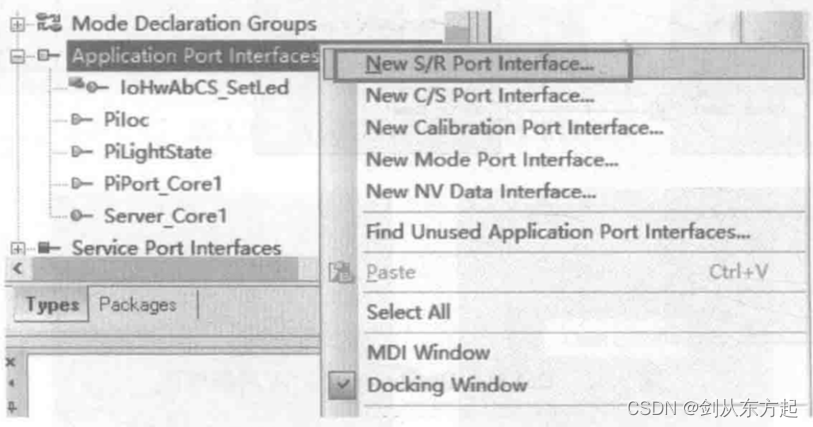Open the Types tab
The height and width of the screenshot is (427, 813).
pyautogui.click(x=53, y=304)
